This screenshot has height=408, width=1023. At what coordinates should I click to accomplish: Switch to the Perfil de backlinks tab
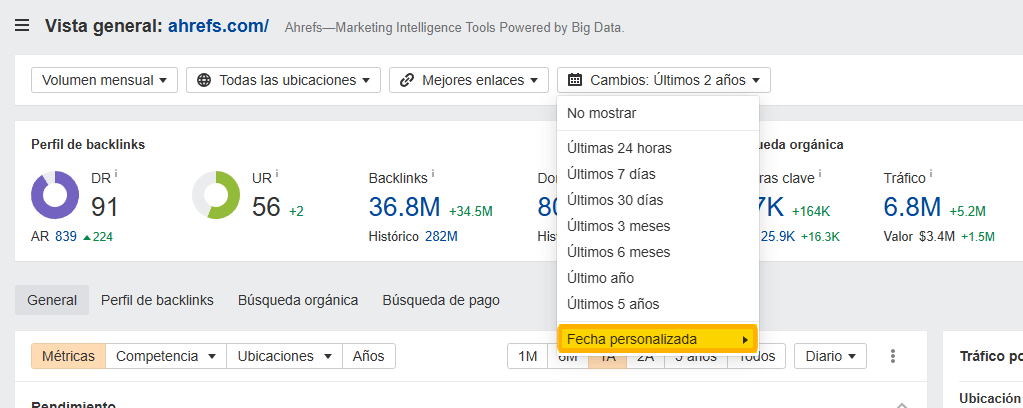click(x=157, y=300)
